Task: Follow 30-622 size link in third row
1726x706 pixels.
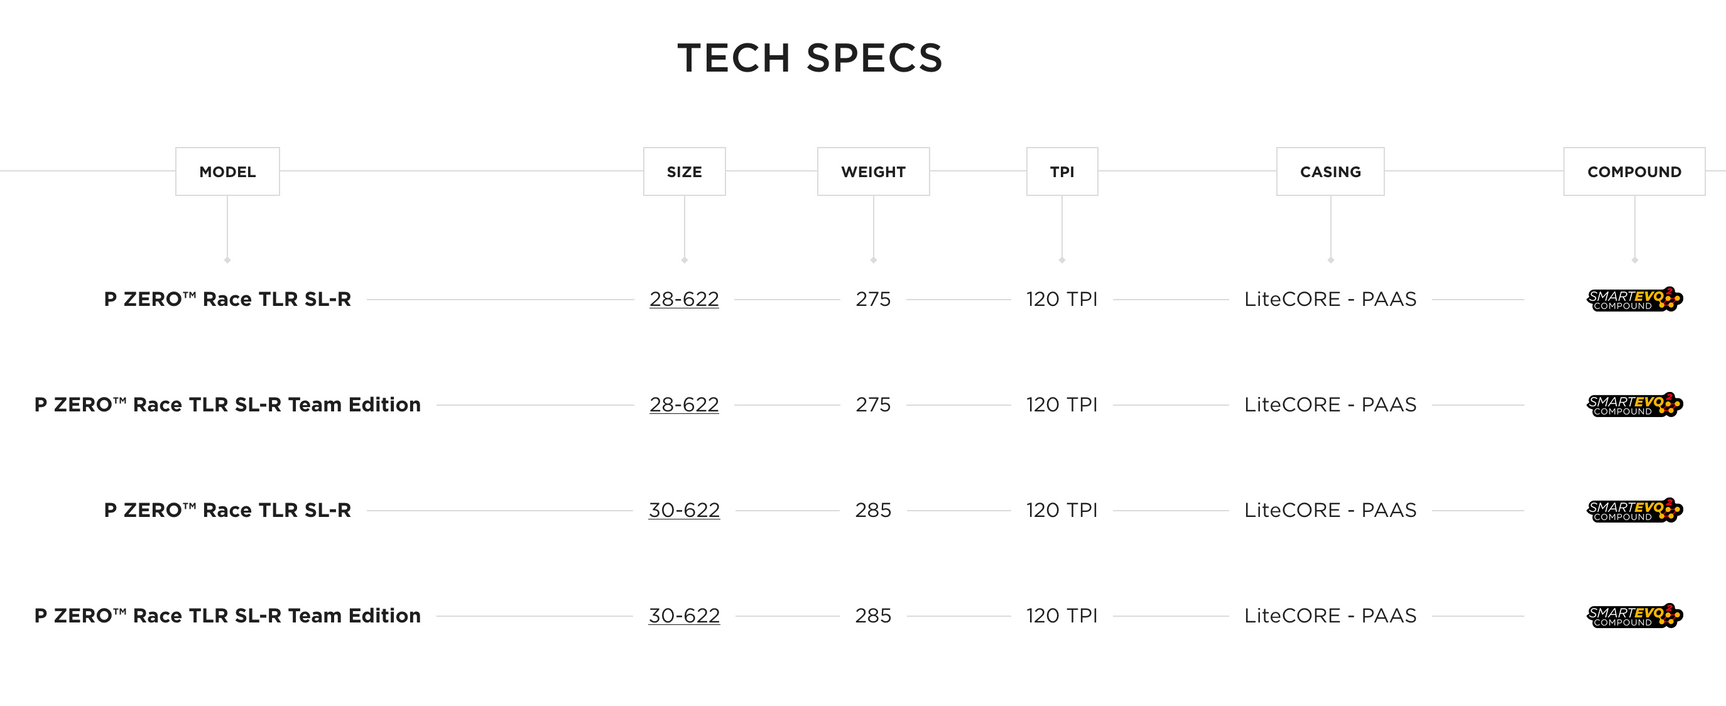Action: (x=684, y=510)
